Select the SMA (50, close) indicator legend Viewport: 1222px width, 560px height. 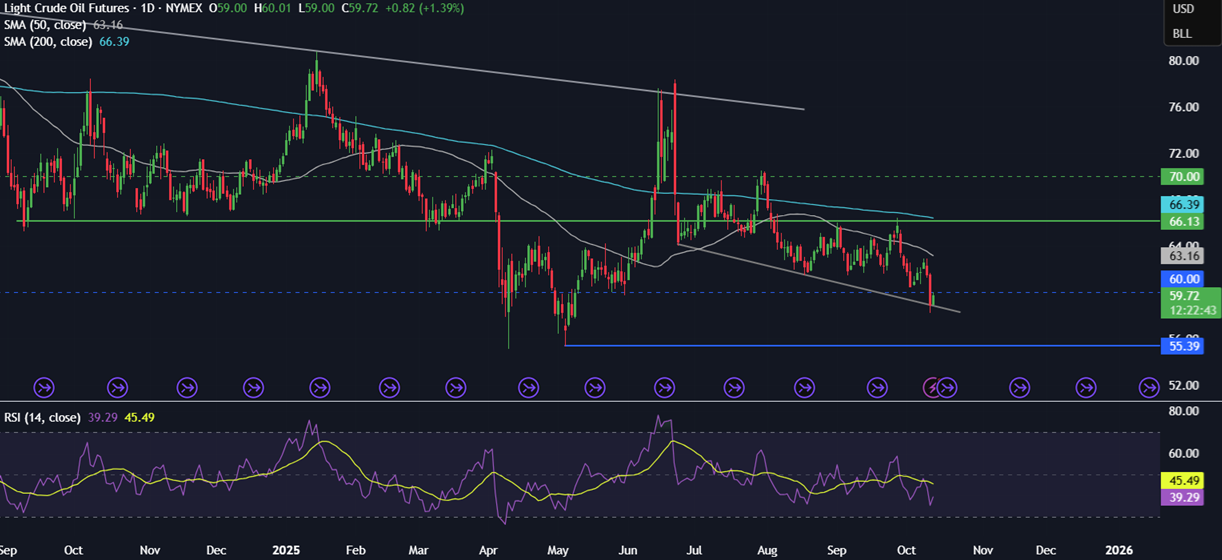(45, 24)
